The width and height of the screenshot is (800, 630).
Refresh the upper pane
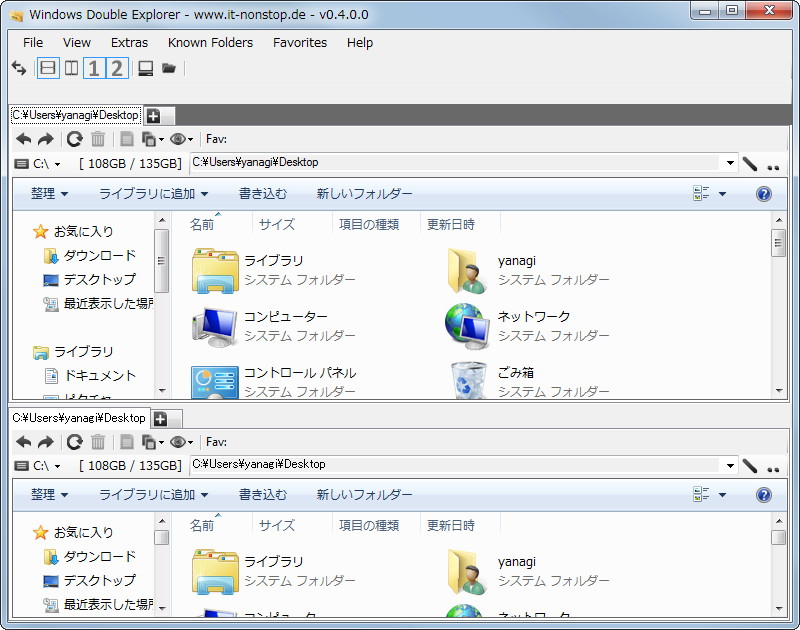[74, 139]
